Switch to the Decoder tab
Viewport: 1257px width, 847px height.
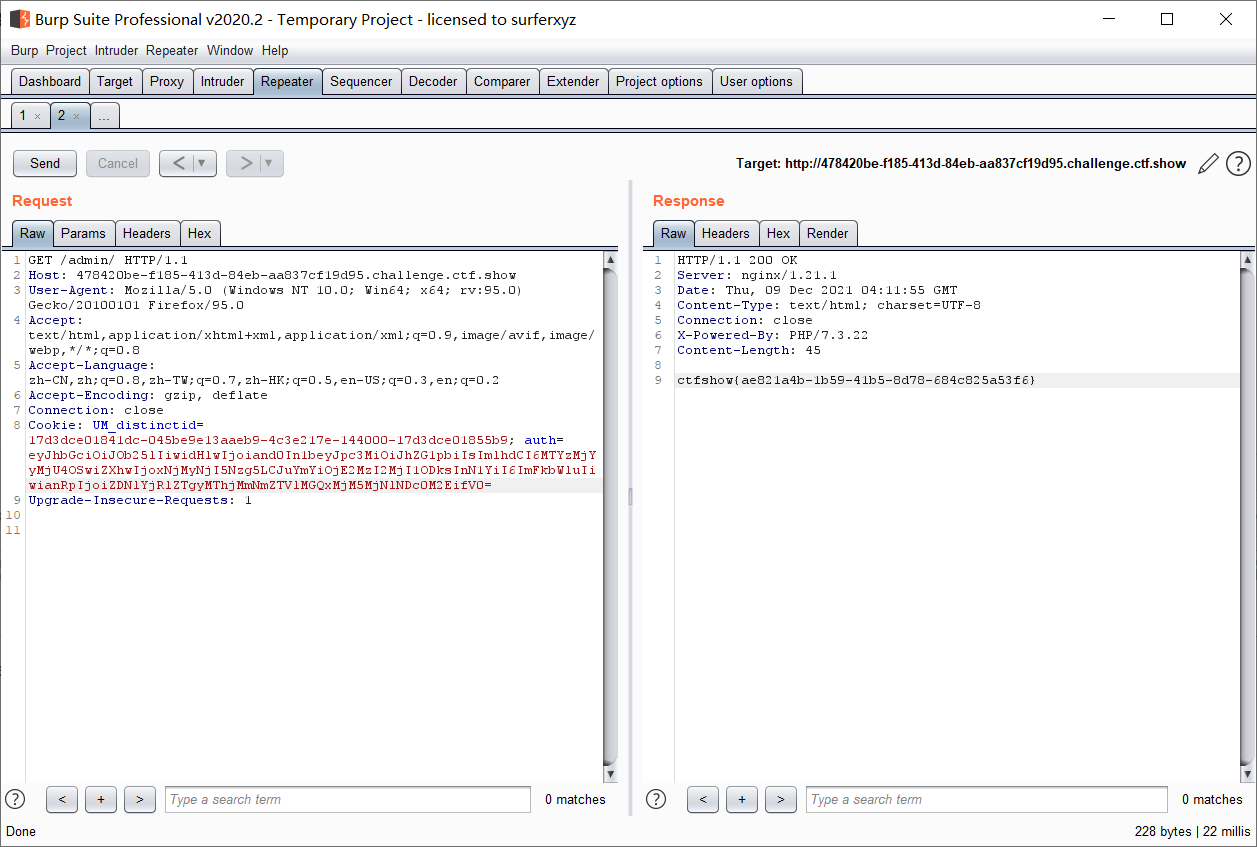pos(433,82)
